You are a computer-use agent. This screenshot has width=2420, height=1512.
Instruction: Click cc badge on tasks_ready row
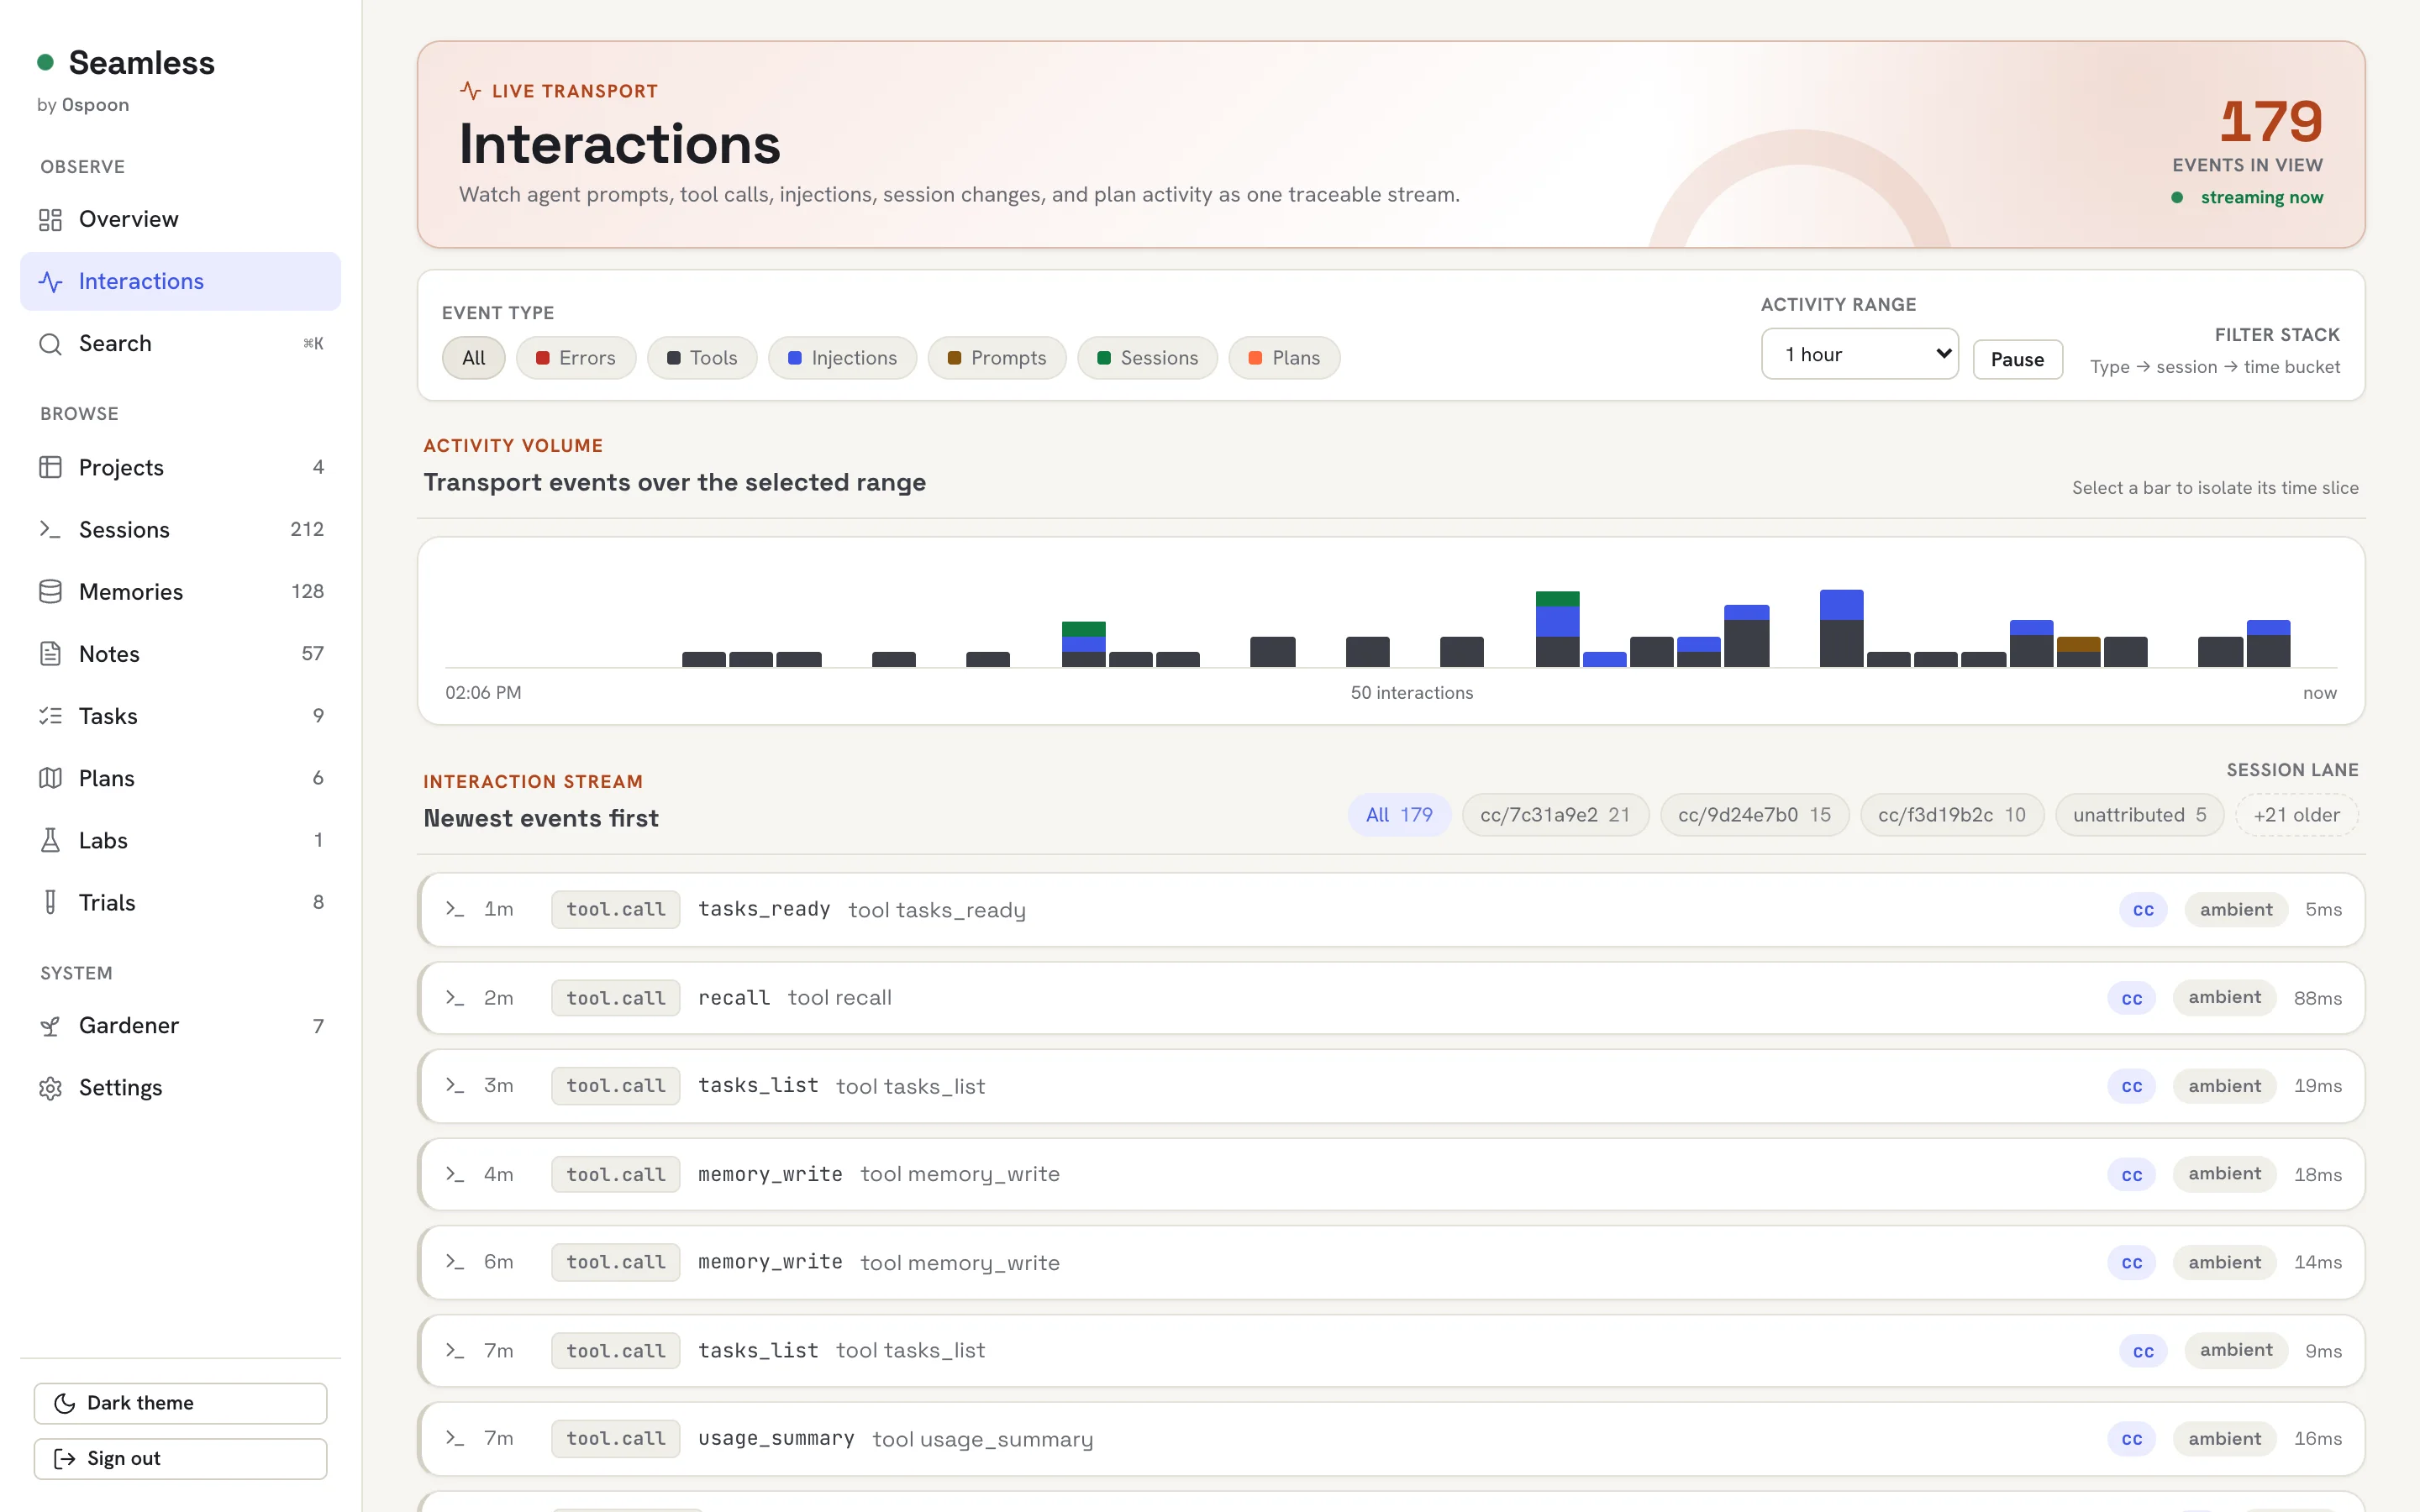pyautogui.click(x=2143, y=910)
